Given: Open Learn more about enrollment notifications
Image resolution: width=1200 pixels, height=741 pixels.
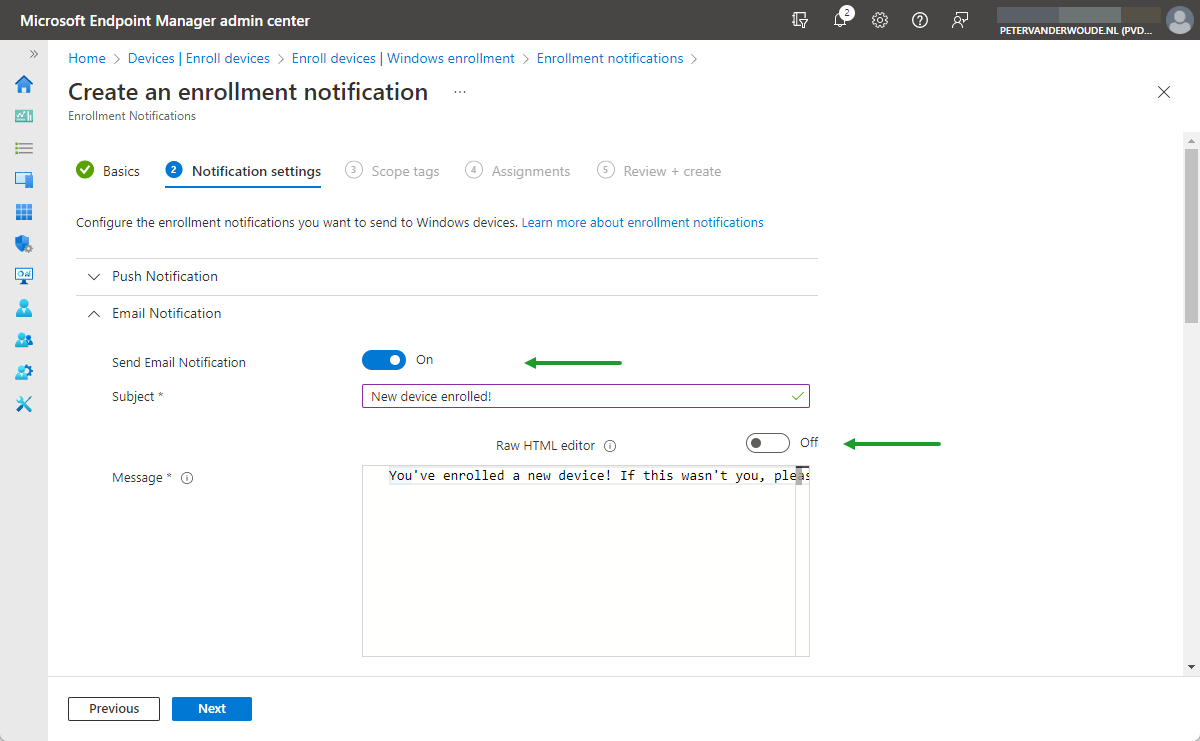Looking at the screenshot, I should click(642, 222).
